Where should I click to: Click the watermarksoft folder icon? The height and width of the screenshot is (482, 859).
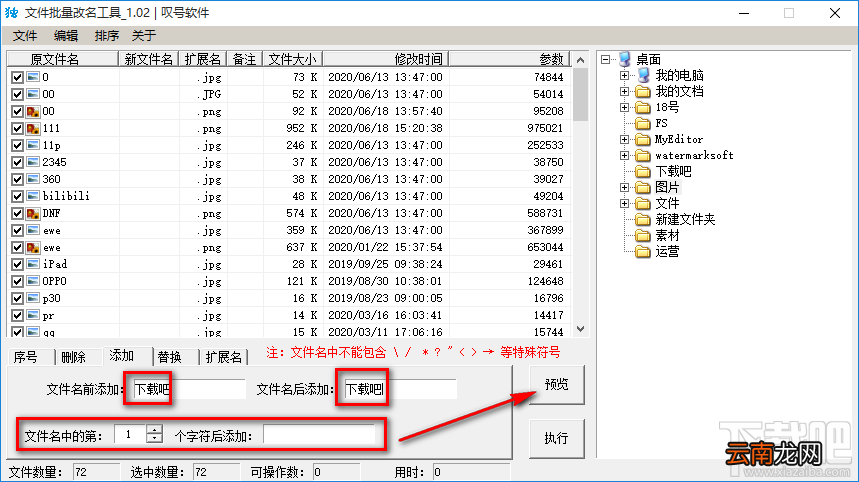tap(643, 155)
